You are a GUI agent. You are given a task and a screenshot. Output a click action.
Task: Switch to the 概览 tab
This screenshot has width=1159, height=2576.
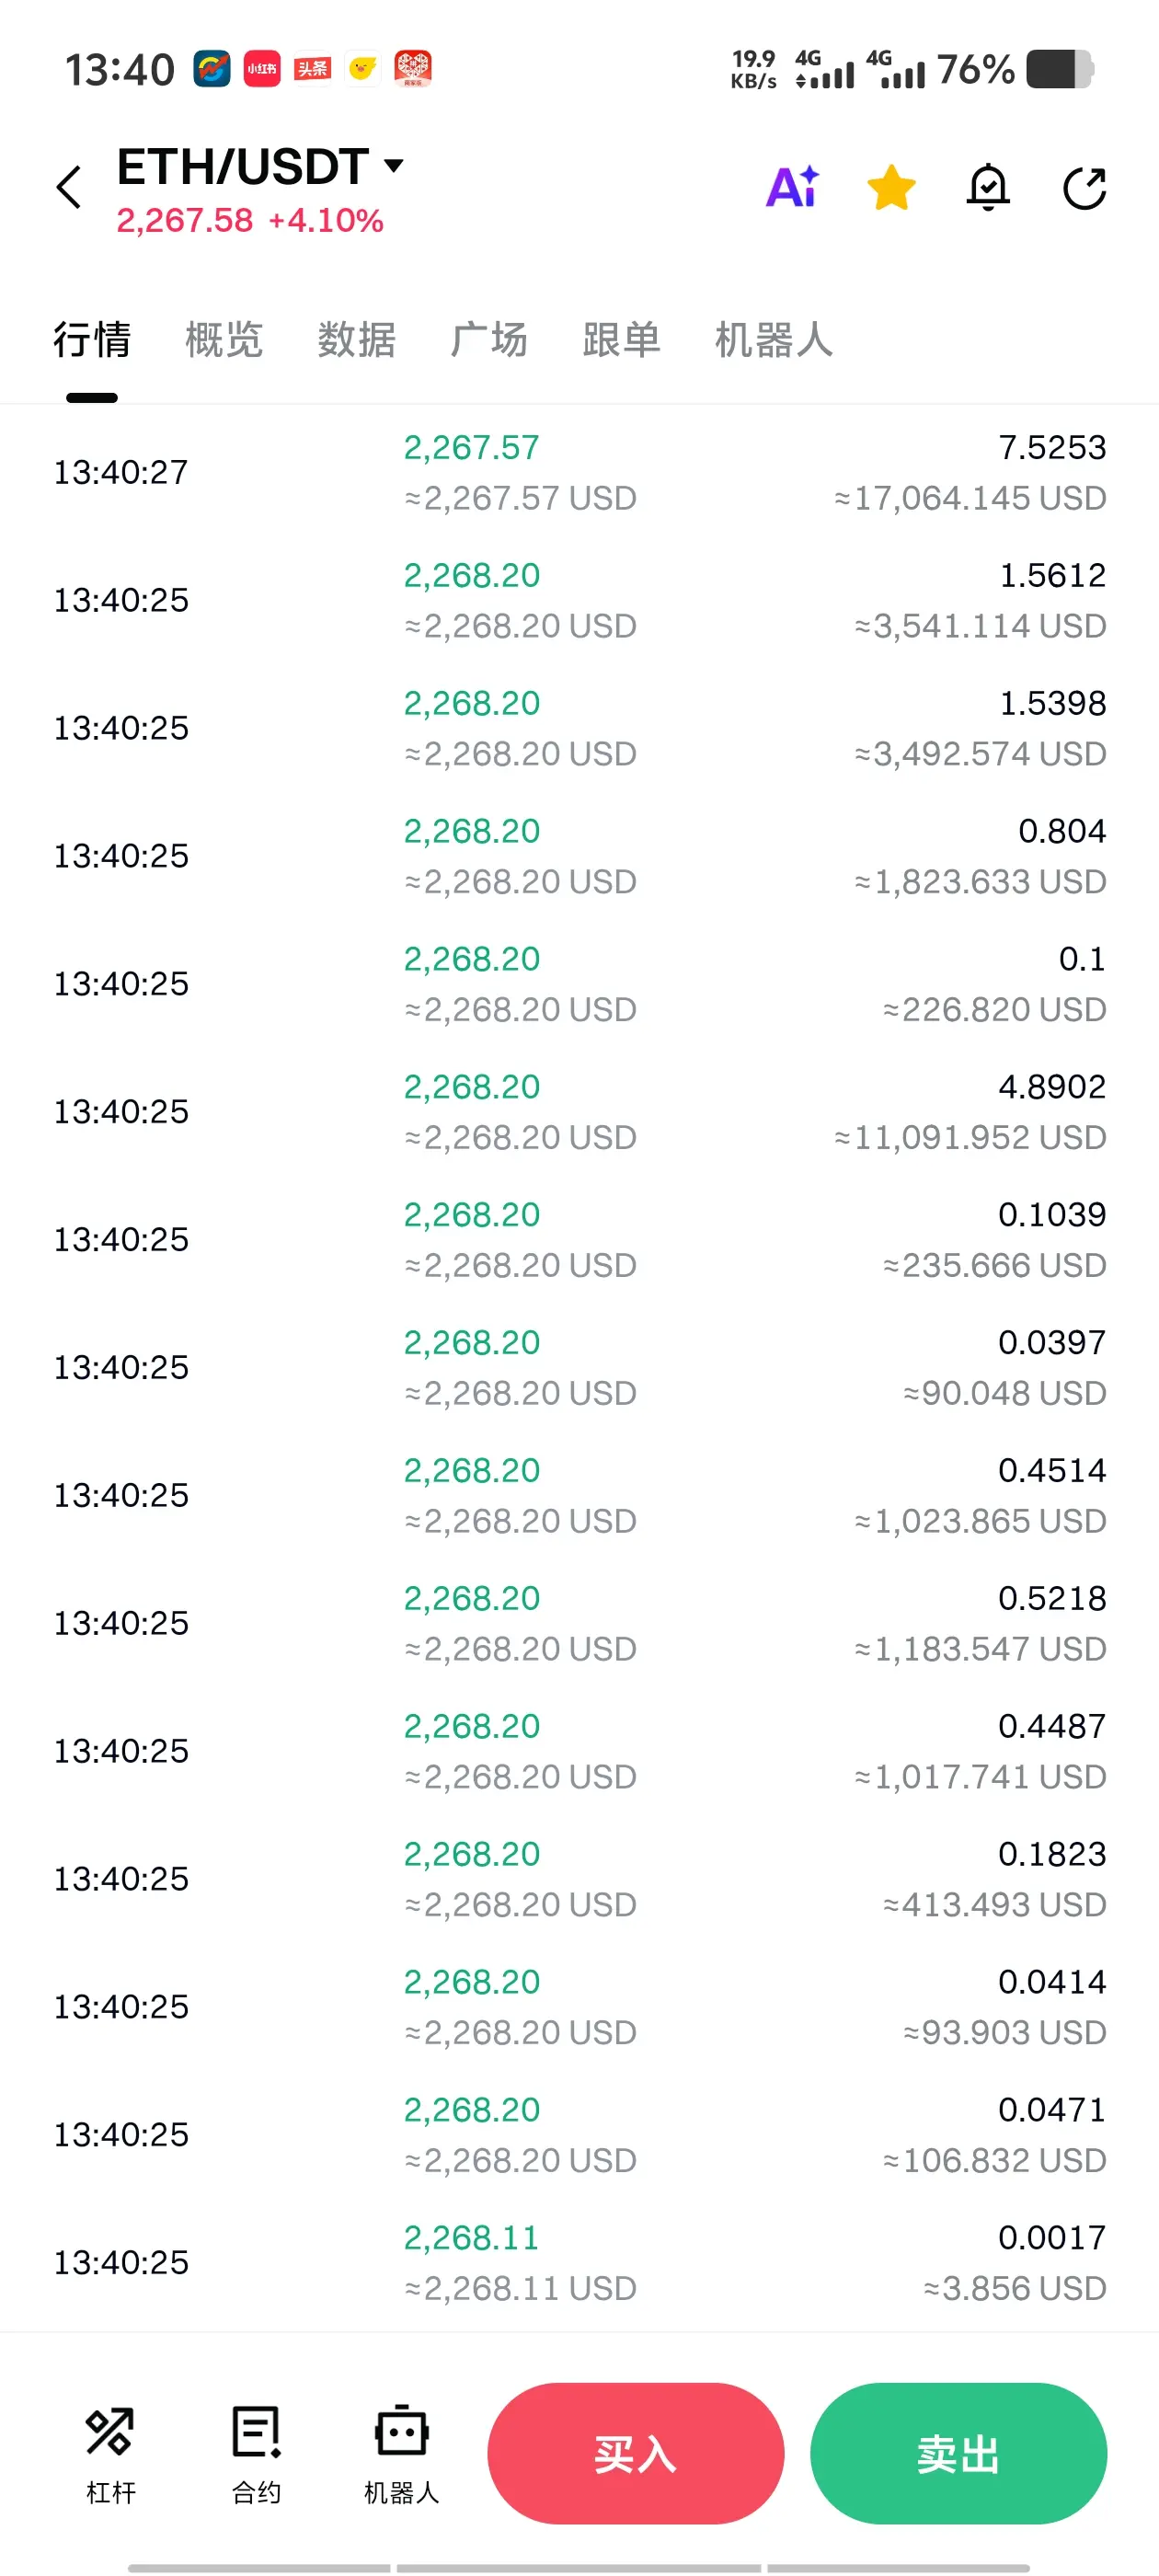(224, 340)
